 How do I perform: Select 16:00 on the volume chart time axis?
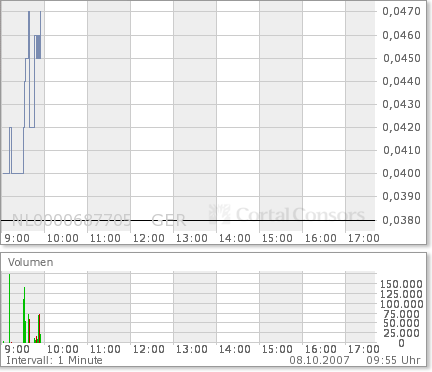tap(321, 350)
